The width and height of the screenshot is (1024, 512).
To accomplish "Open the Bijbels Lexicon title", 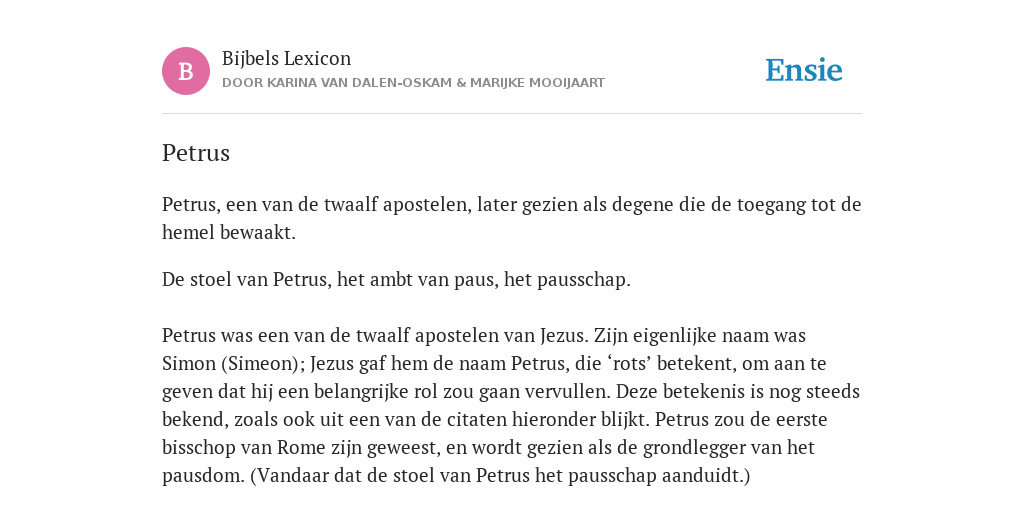I will [287, 59].
